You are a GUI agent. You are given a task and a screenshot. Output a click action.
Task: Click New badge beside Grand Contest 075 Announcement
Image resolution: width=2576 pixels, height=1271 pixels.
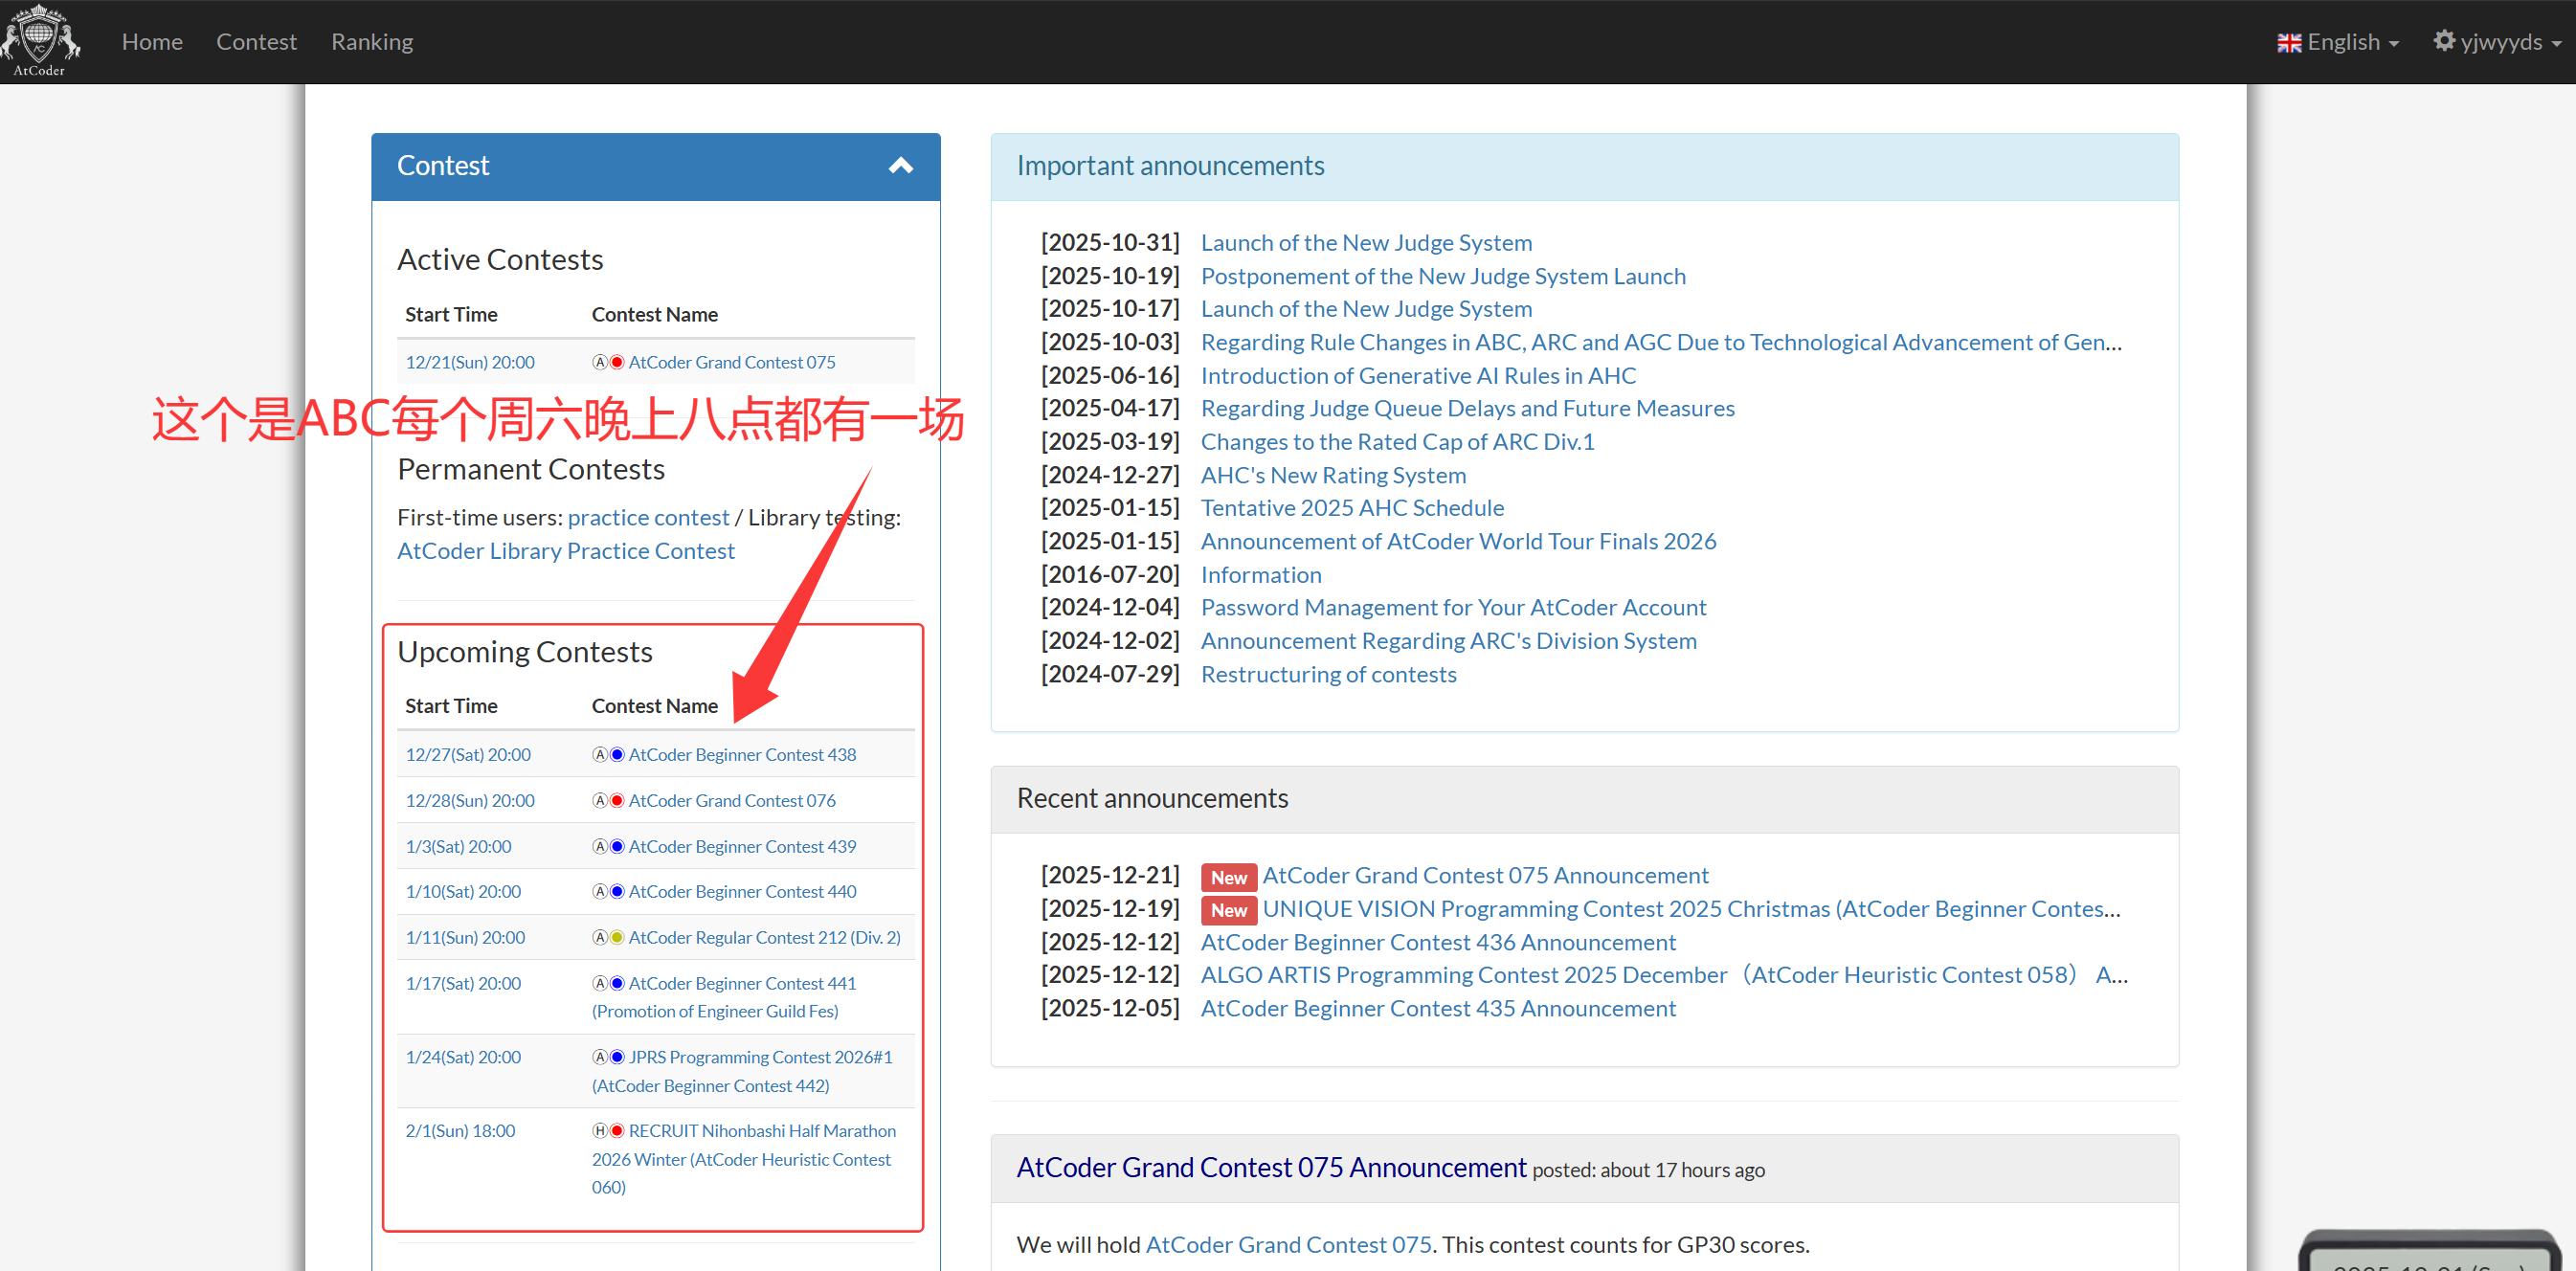(1228, 877)
